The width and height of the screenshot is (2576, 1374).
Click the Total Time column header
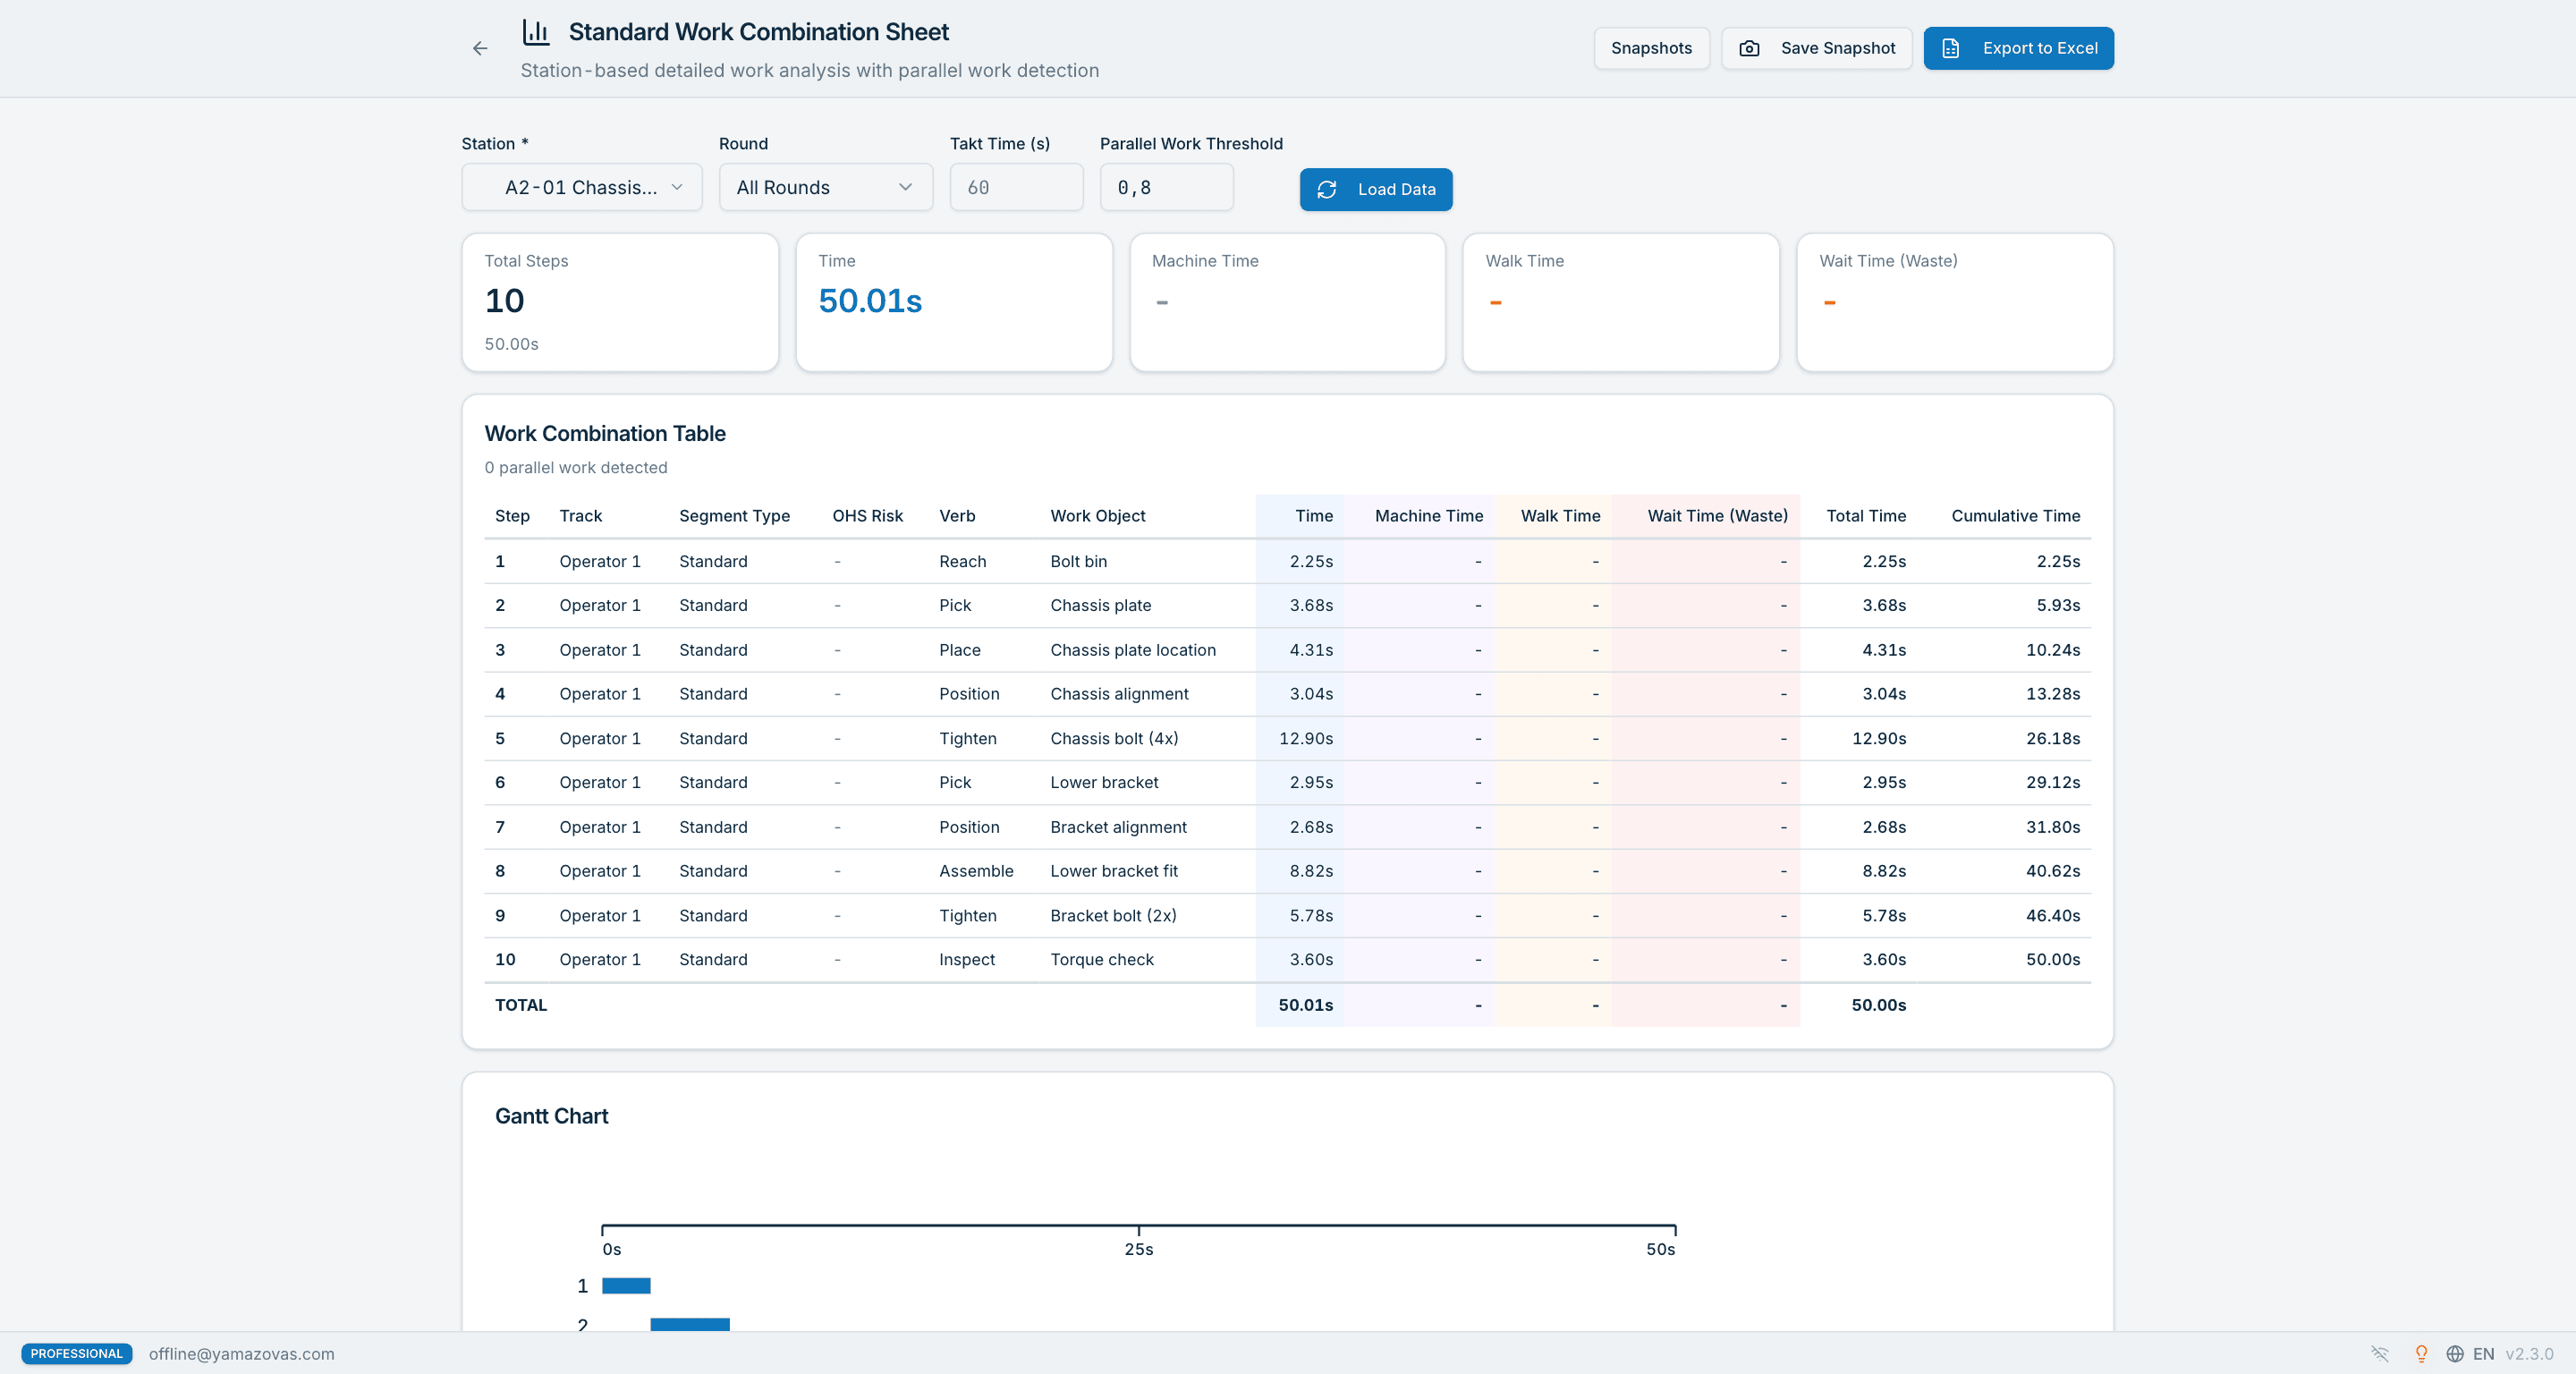(1866, 516)
